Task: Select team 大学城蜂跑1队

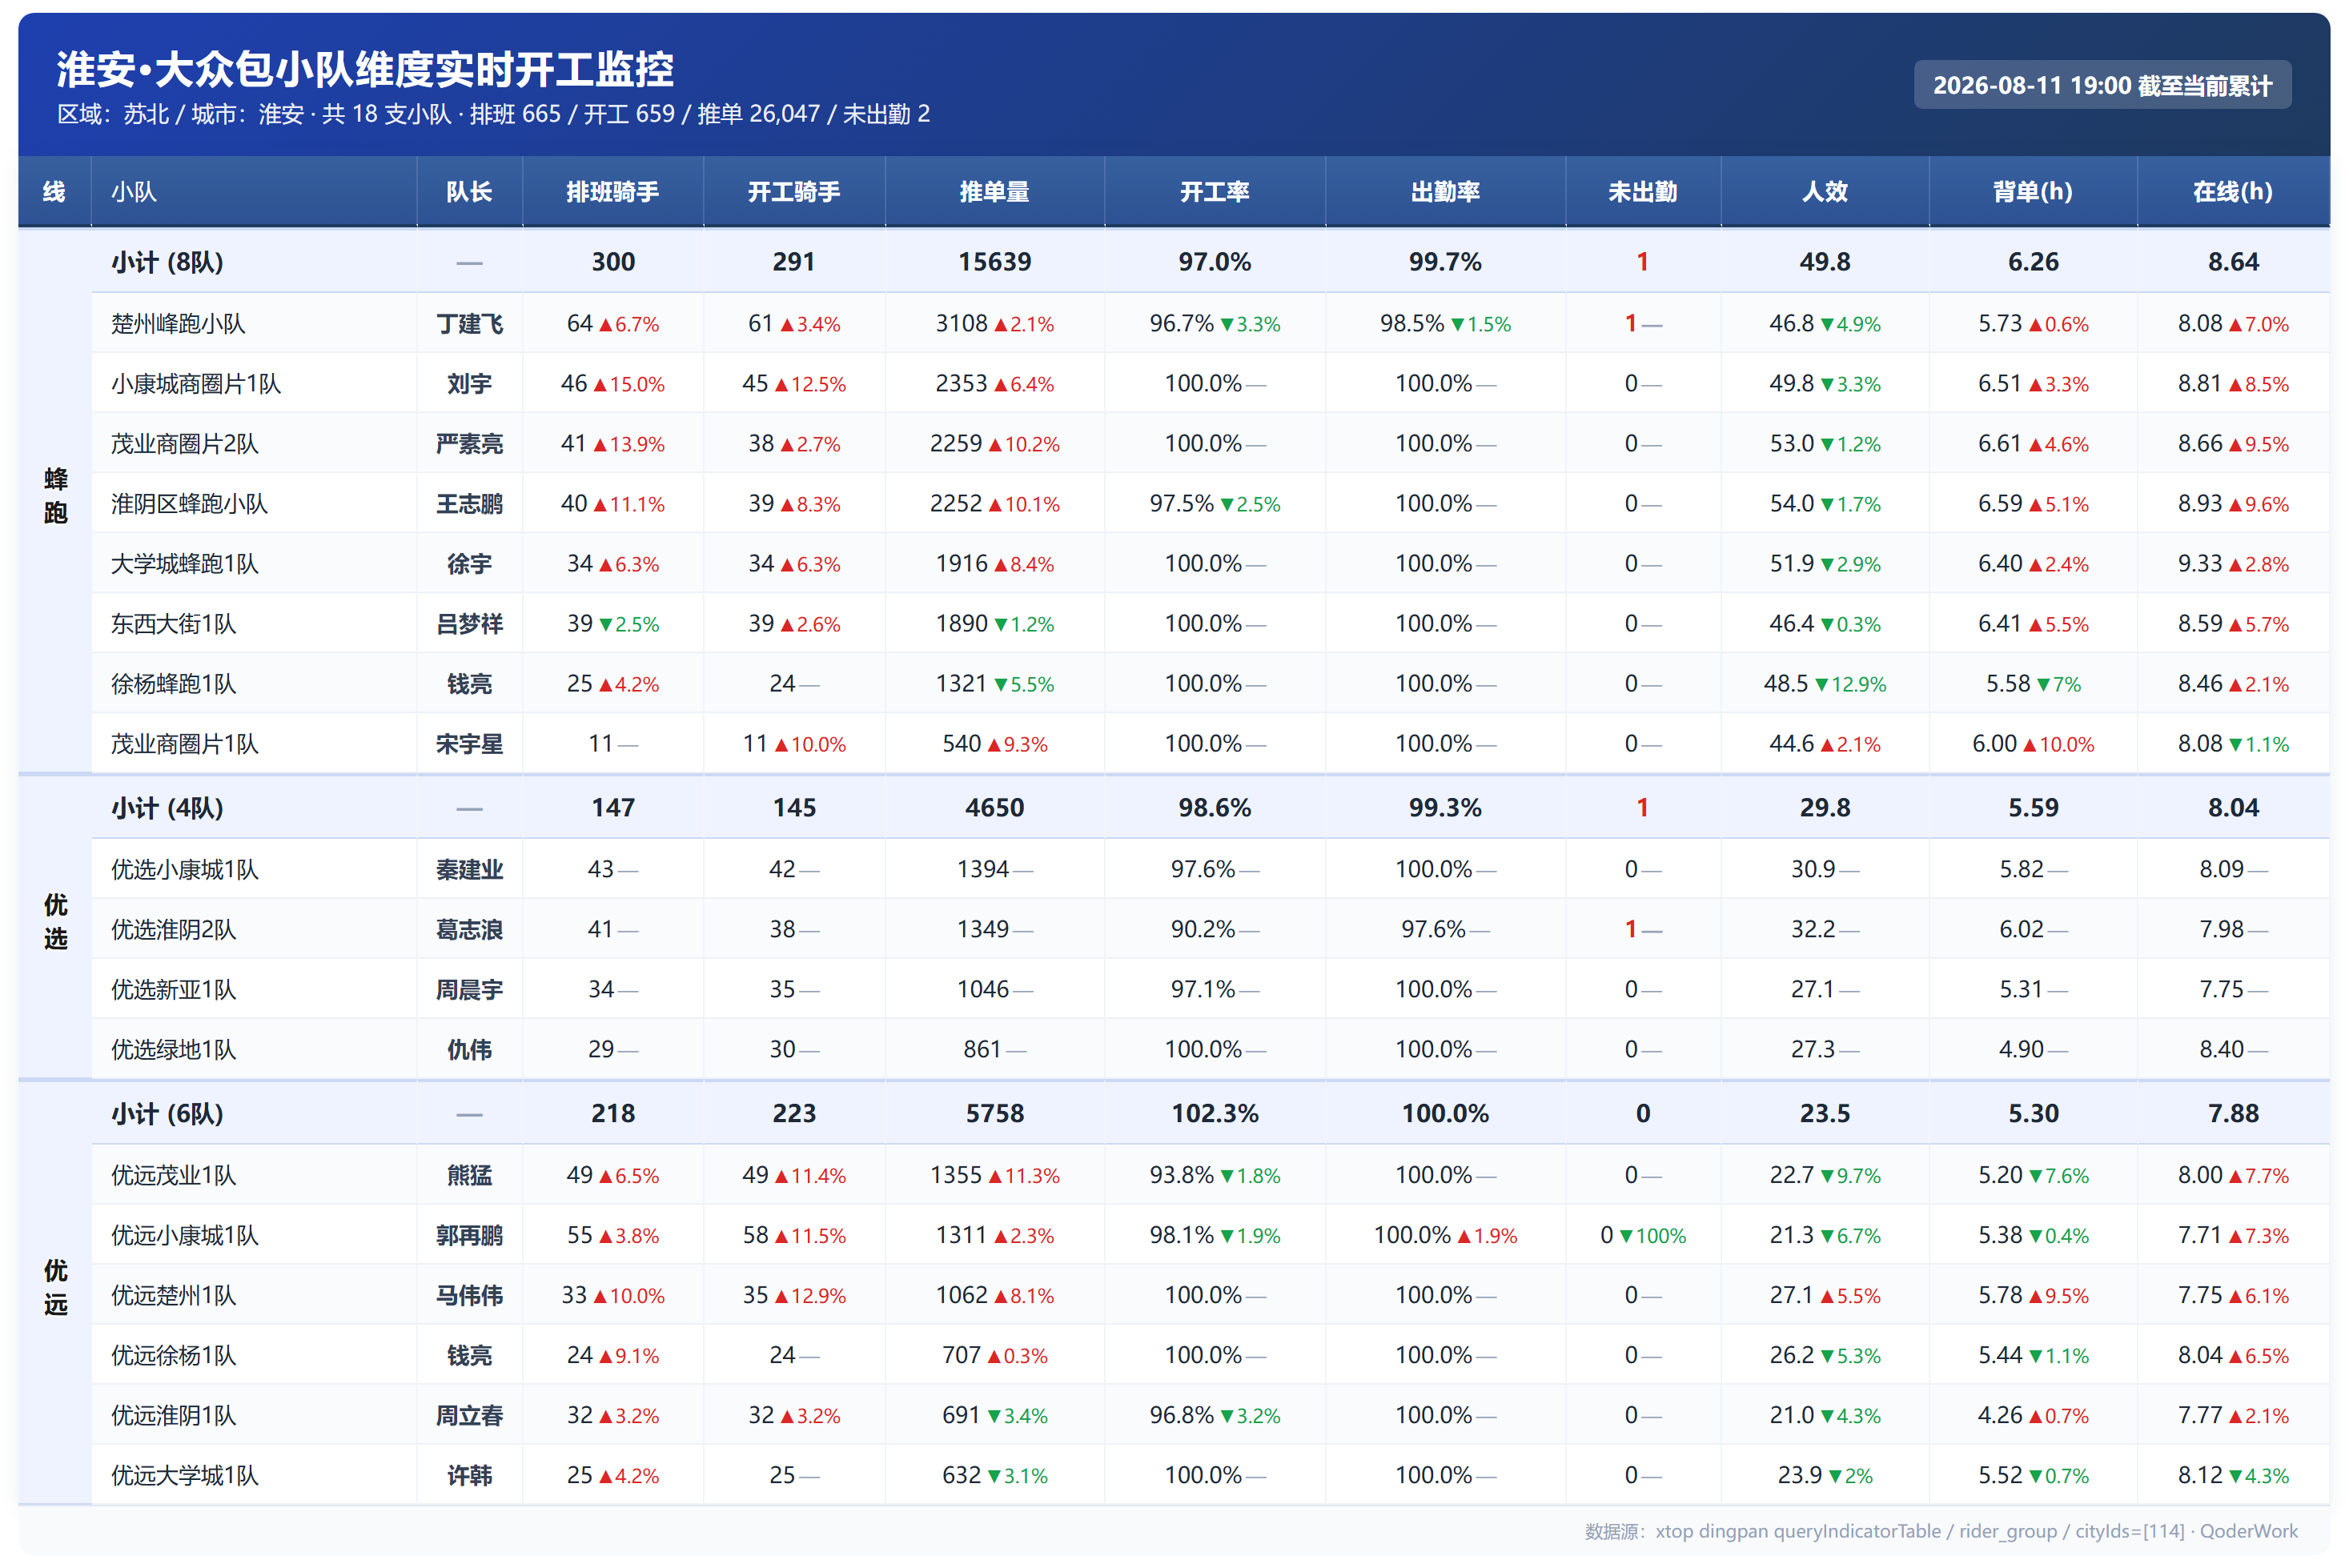Action: [x=184, y=564]
